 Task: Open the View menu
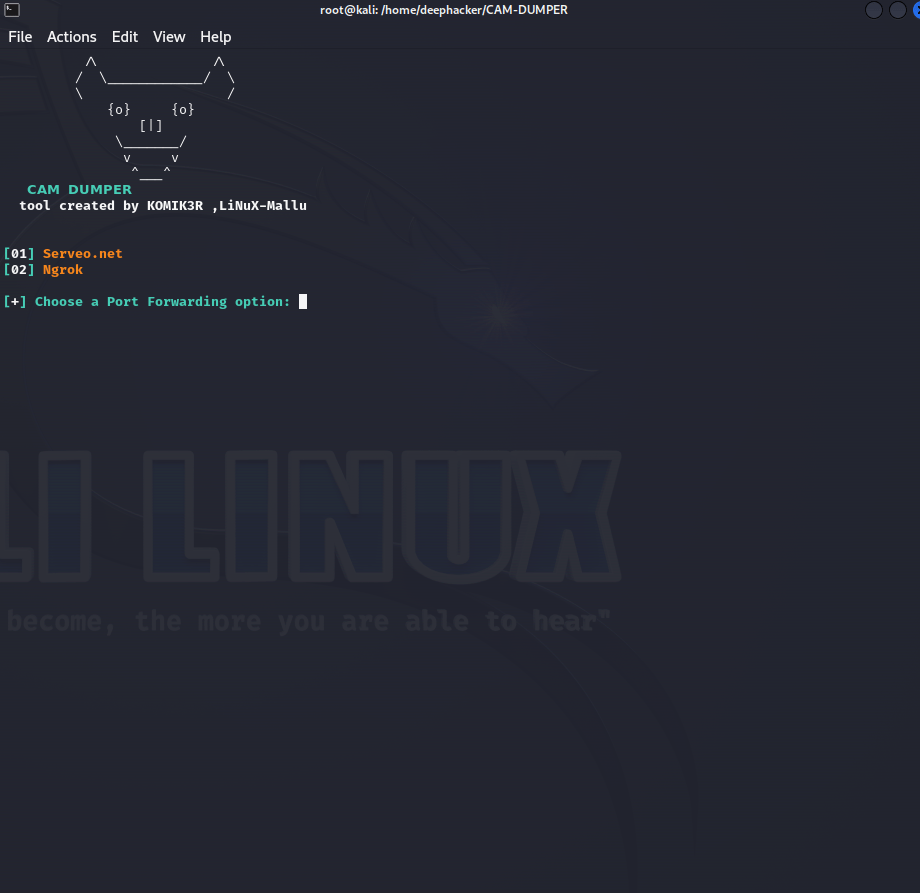[x=169, y=37]
